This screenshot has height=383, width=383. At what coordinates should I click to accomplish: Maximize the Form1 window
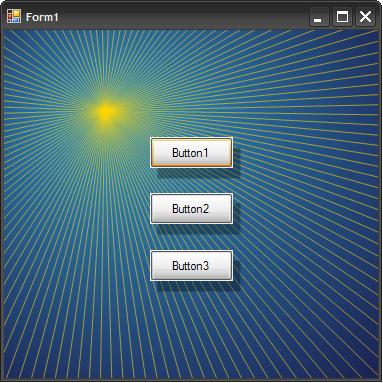coord(342,17)
